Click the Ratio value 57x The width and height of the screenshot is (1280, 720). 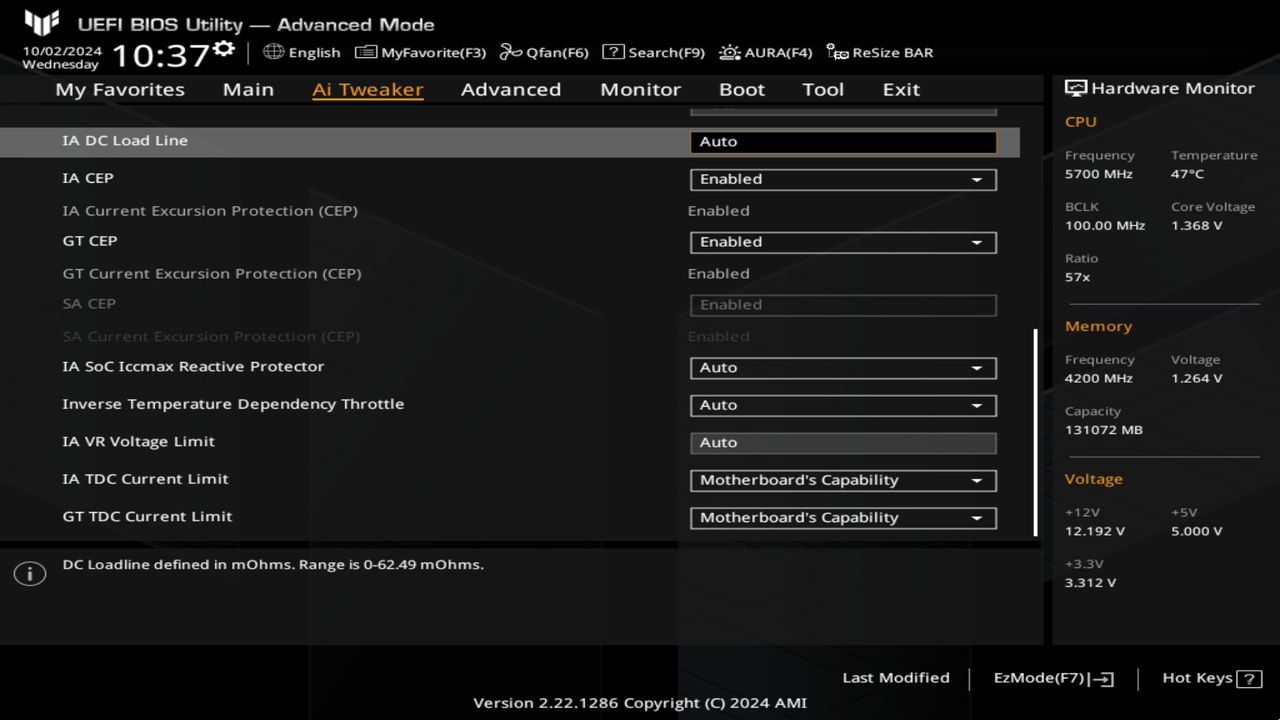tap(1078, 277)
